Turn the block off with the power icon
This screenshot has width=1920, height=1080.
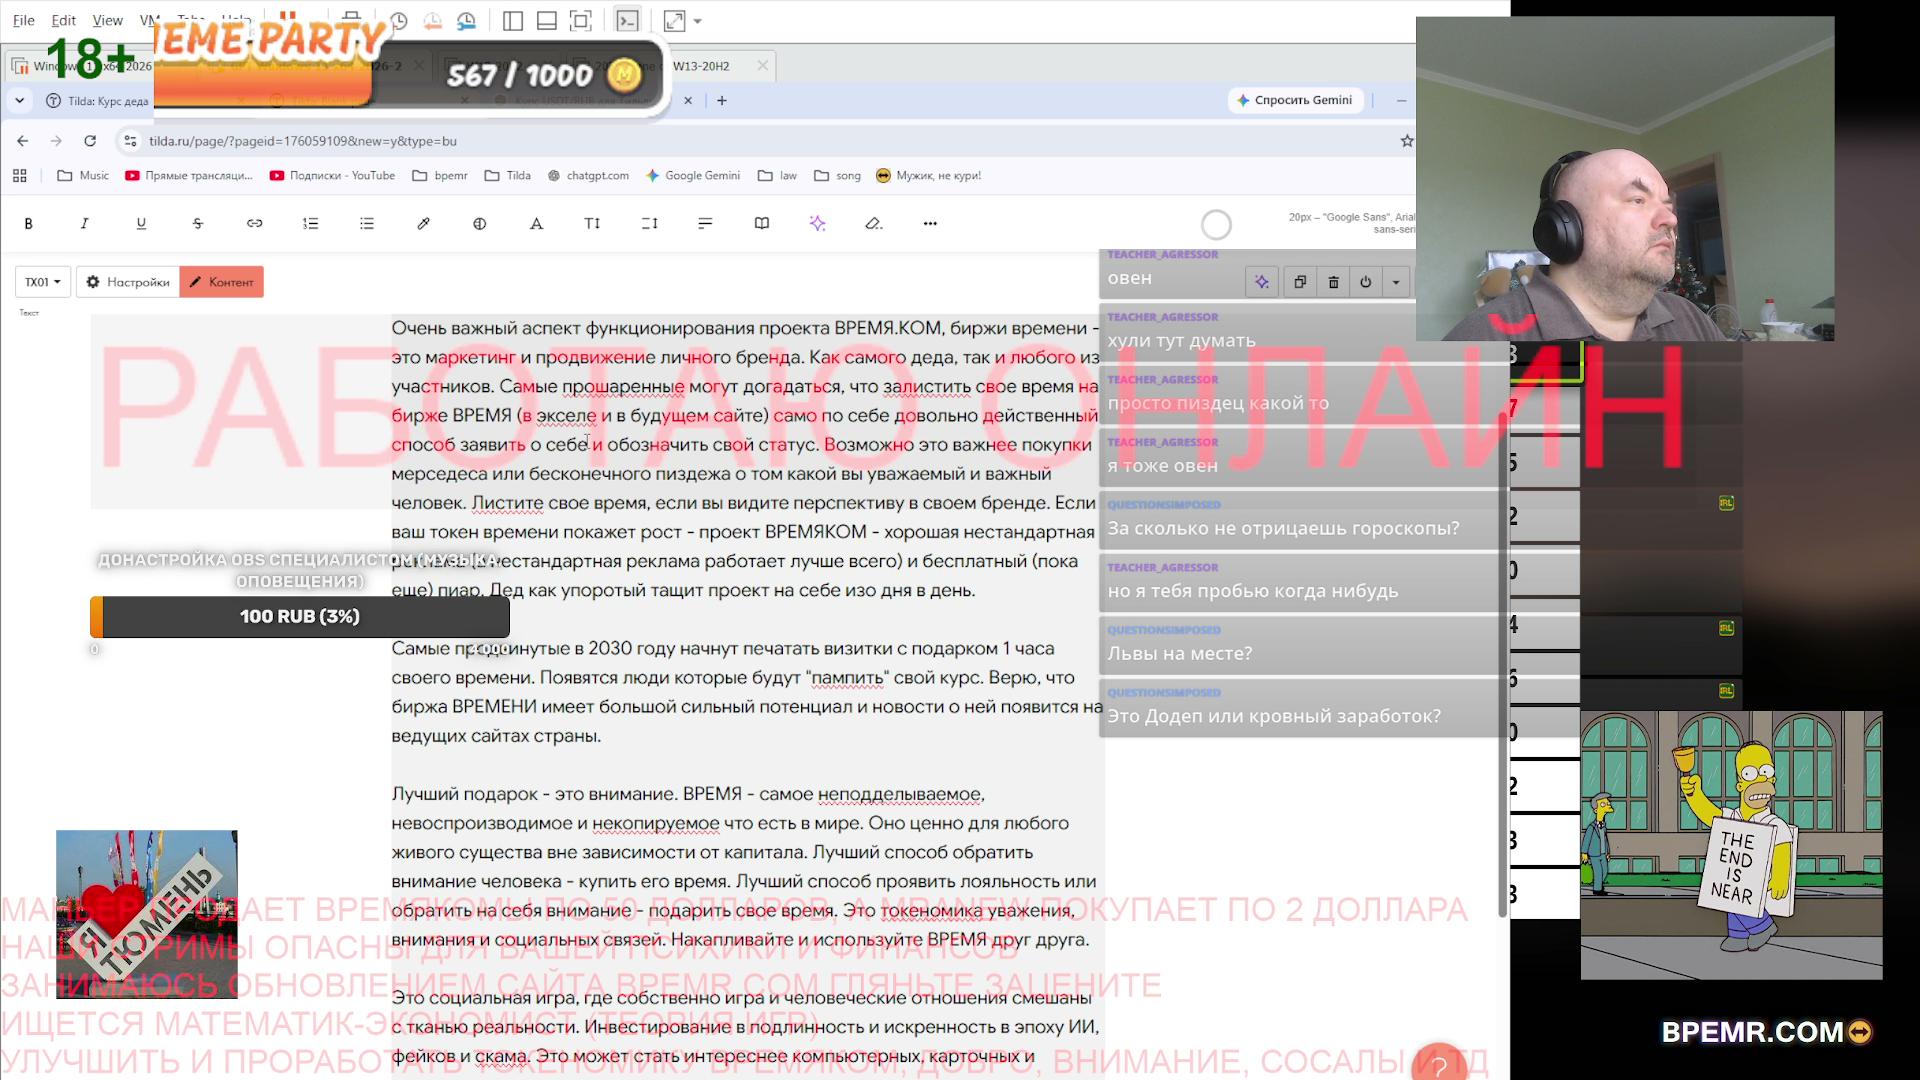(x=1366, y=282)
